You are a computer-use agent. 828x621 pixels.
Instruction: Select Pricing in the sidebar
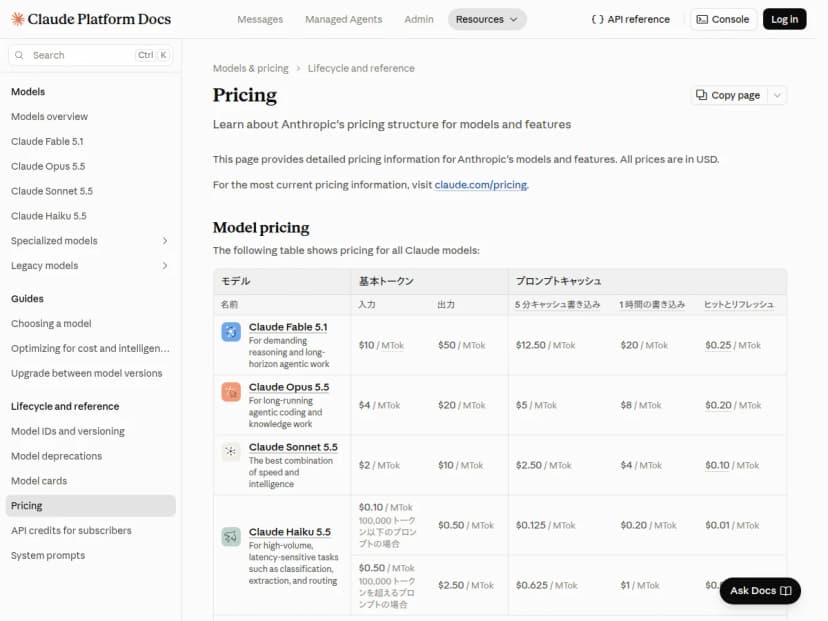point(90,506)
